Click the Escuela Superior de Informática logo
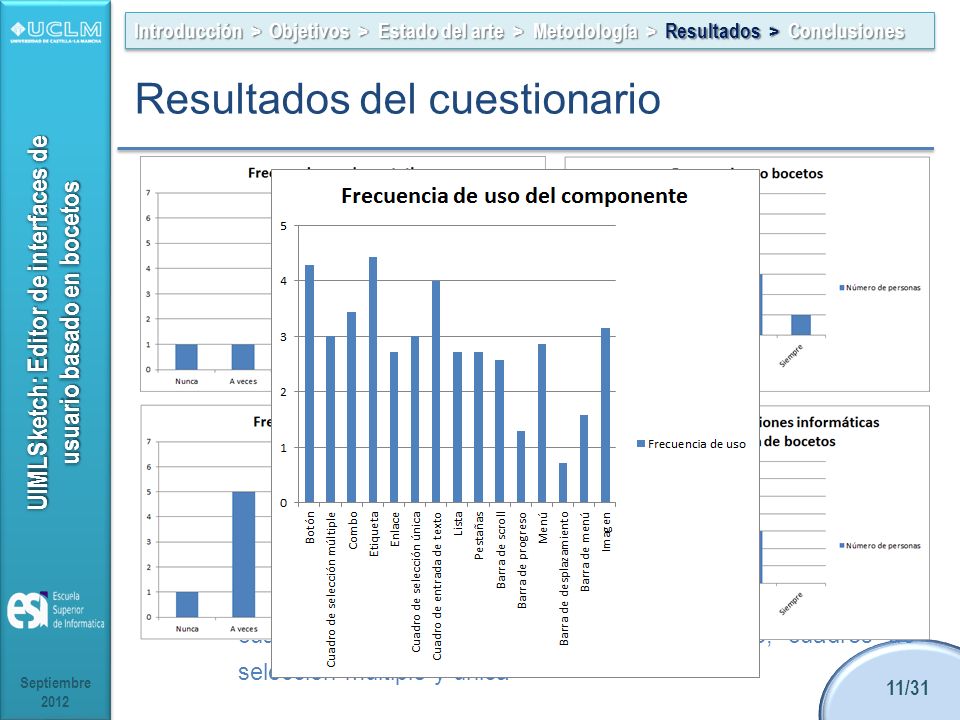 click(x=55, y=610)
